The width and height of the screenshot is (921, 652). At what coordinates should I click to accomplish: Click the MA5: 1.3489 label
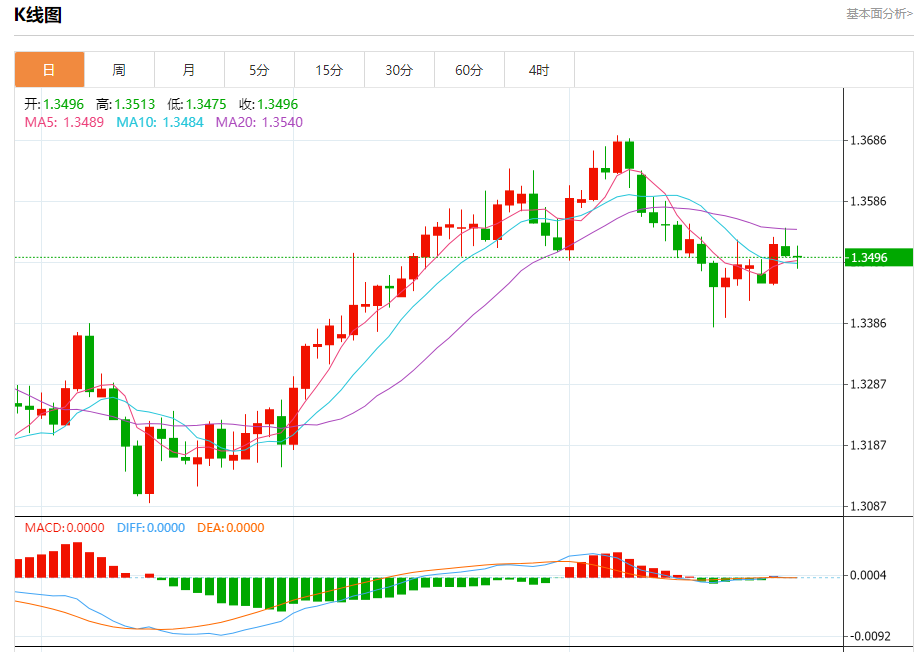(x=64, y=122)
